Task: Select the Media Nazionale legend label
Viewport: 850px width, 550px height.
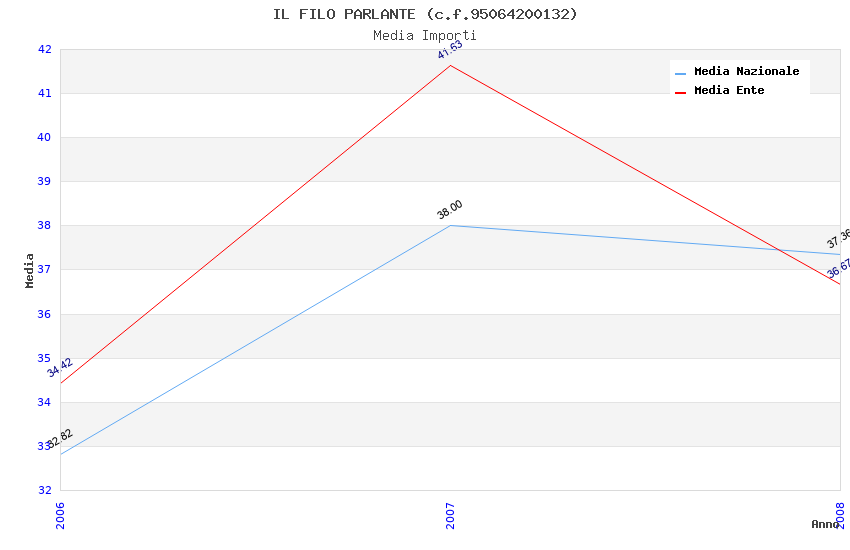Action: pyautogui.click(x=746, y=71)
